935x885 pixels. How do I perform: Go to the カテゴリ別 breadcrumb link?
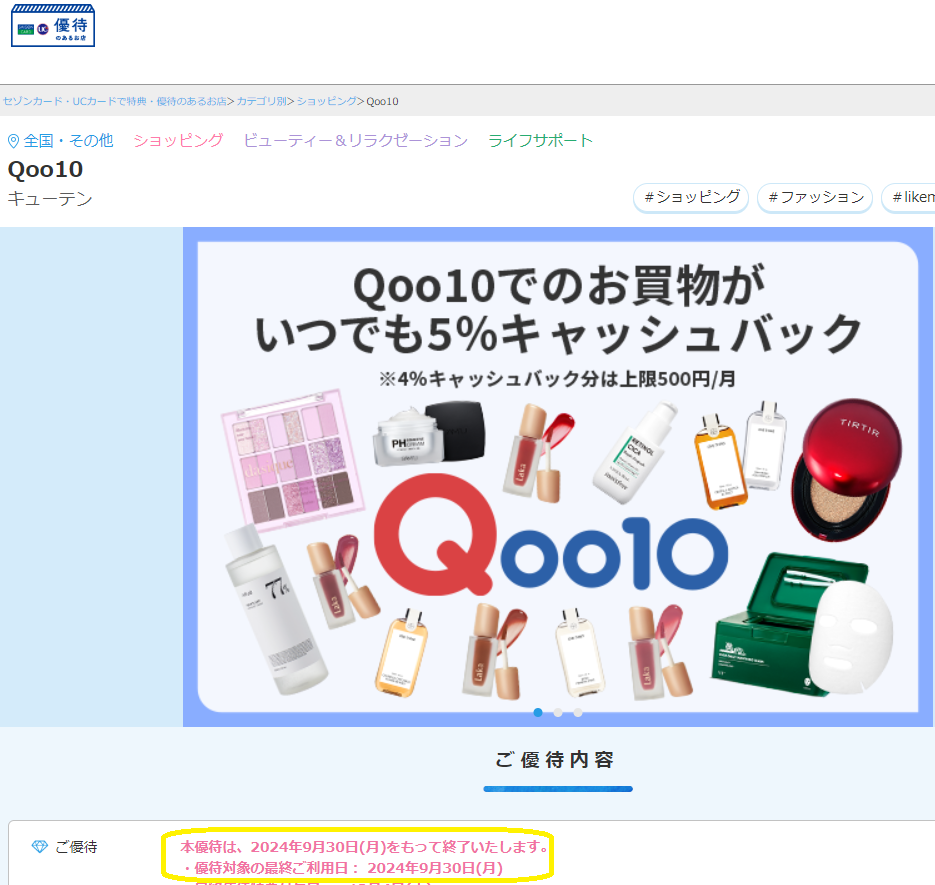pyautogui.click(x=261, y=101)
